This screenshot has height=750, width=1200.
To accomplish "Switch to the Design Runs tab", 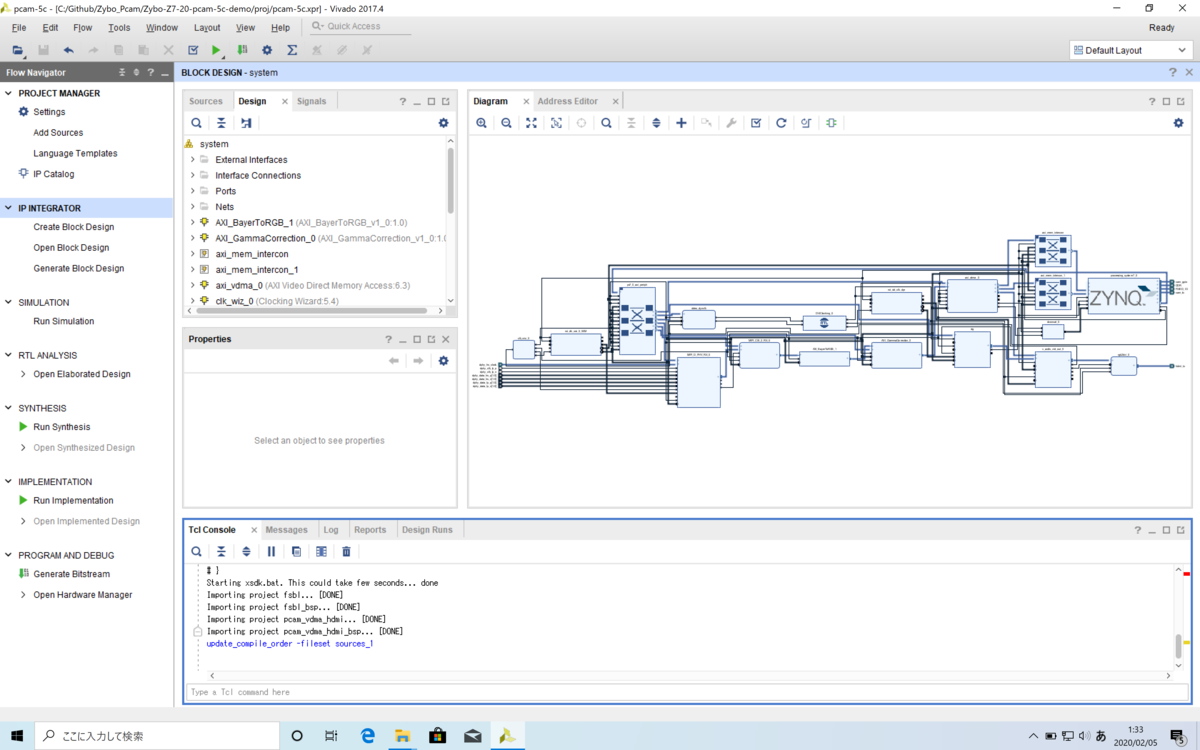I will [x=427, y=530].
